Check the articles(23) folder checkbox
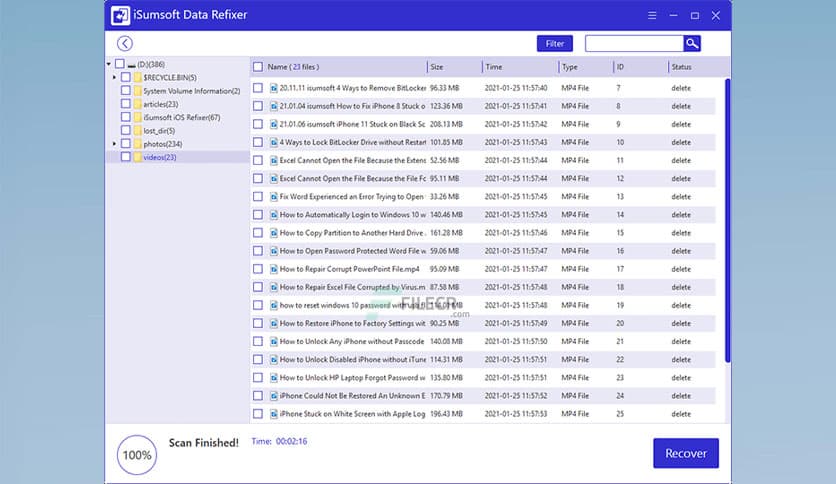 [126, 104]
